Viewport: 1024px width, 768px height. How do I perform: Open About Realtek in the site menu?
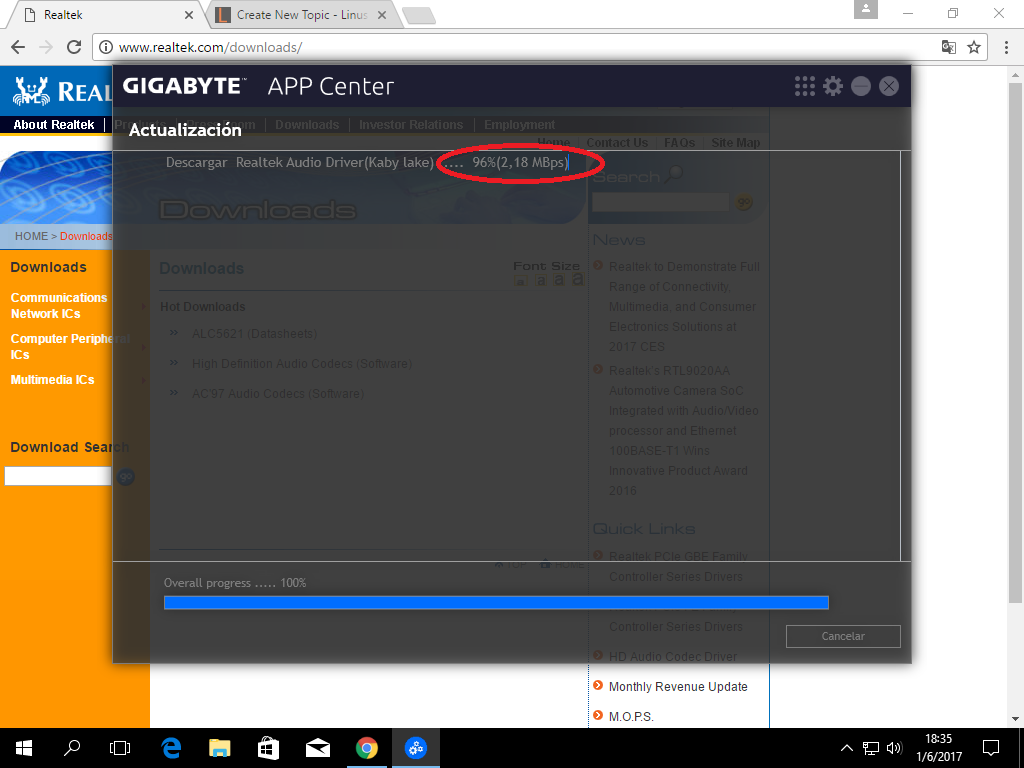point(54,125)
